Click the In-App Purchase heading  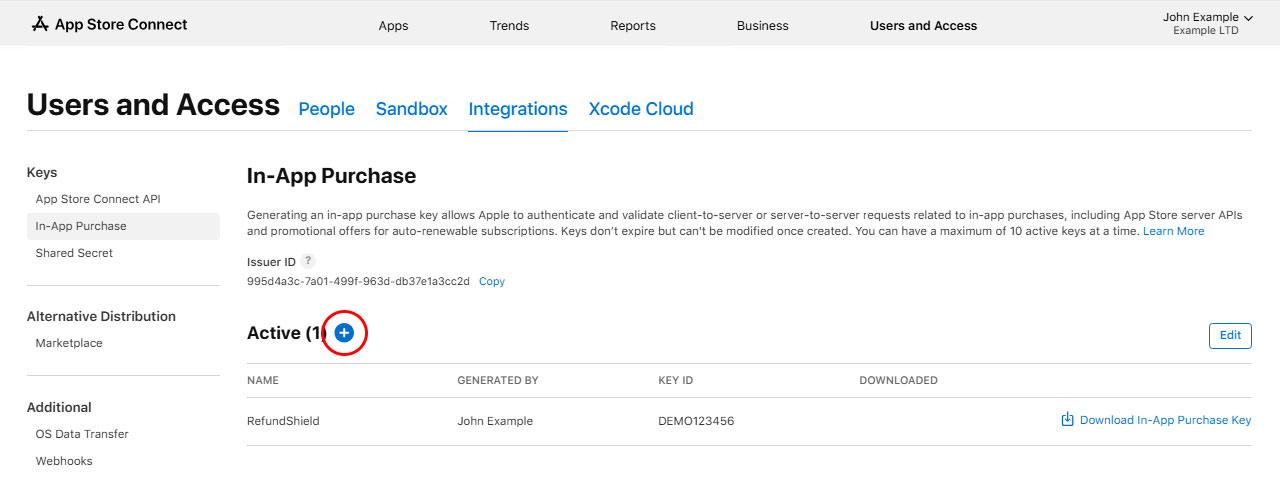(x=331, y=176)
